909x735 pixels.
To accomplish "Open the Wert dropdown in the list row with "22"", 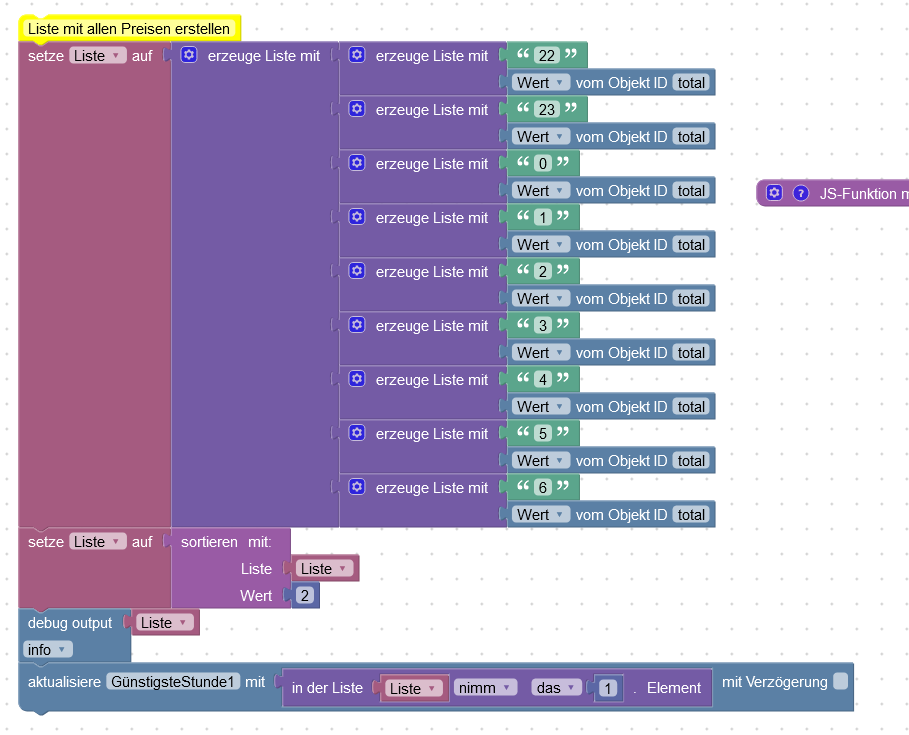I will [x=540, y=83].
